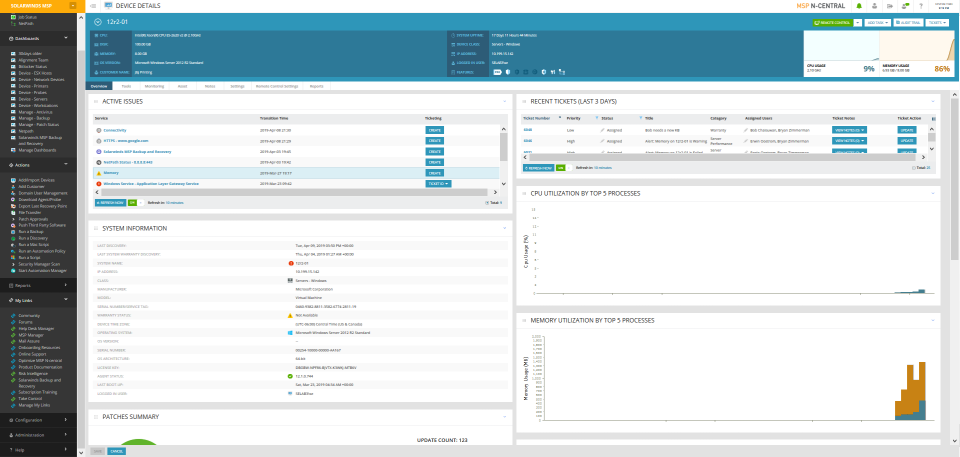
Task: Click the Connectivity status icon
Action: (99, 130)
